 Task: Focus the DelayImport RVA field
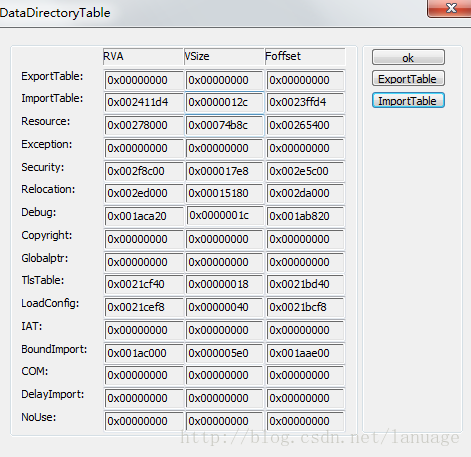coord(144,398)
